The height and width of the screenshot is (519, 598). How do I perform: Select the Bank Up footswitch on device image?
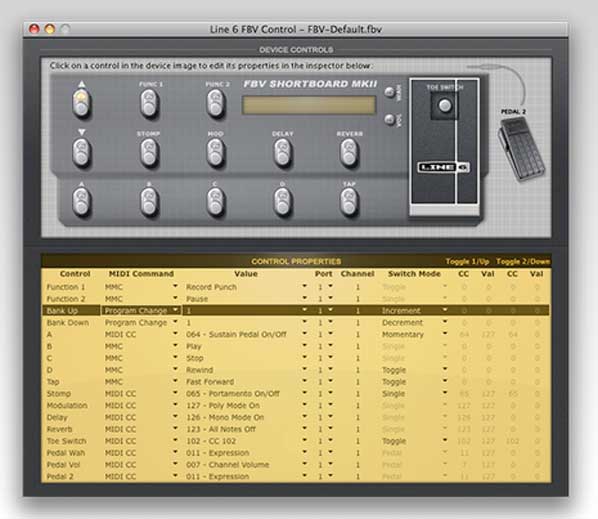point(81,102)
